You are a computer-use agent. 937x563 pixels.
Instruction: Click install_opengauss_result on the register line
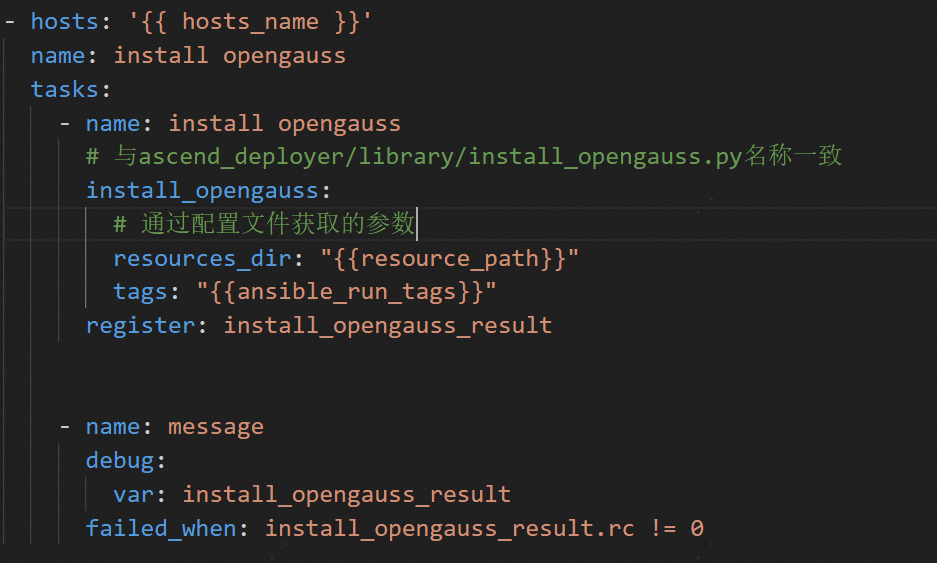pos(387,325)
